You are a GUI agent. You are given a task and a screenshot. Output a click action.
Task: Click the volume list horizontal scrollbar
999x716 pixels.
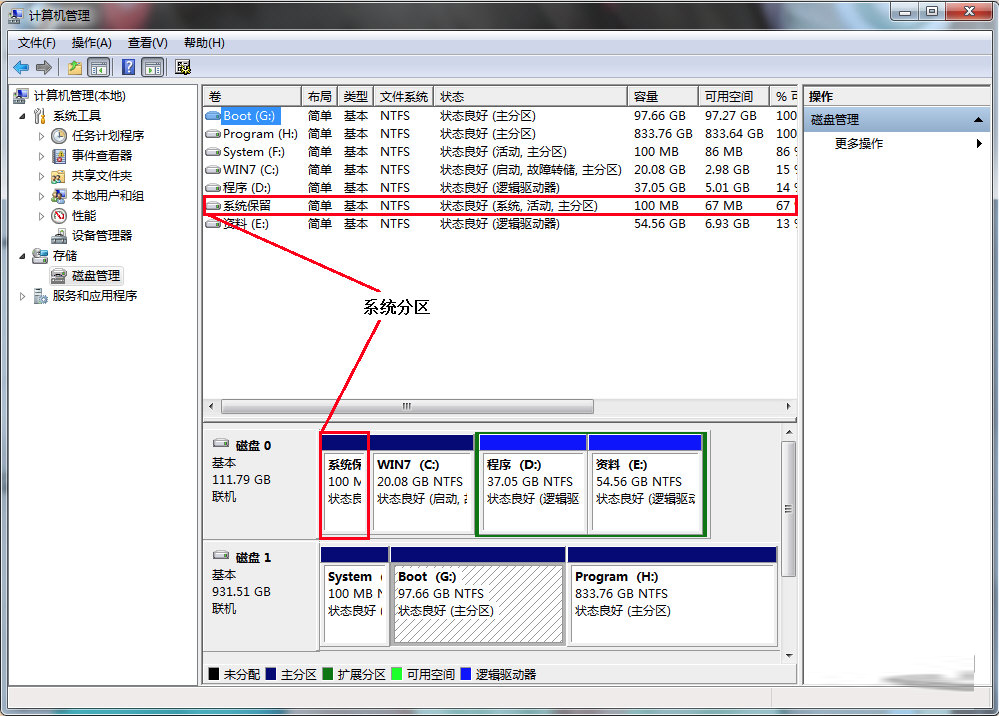click(406, 407)
